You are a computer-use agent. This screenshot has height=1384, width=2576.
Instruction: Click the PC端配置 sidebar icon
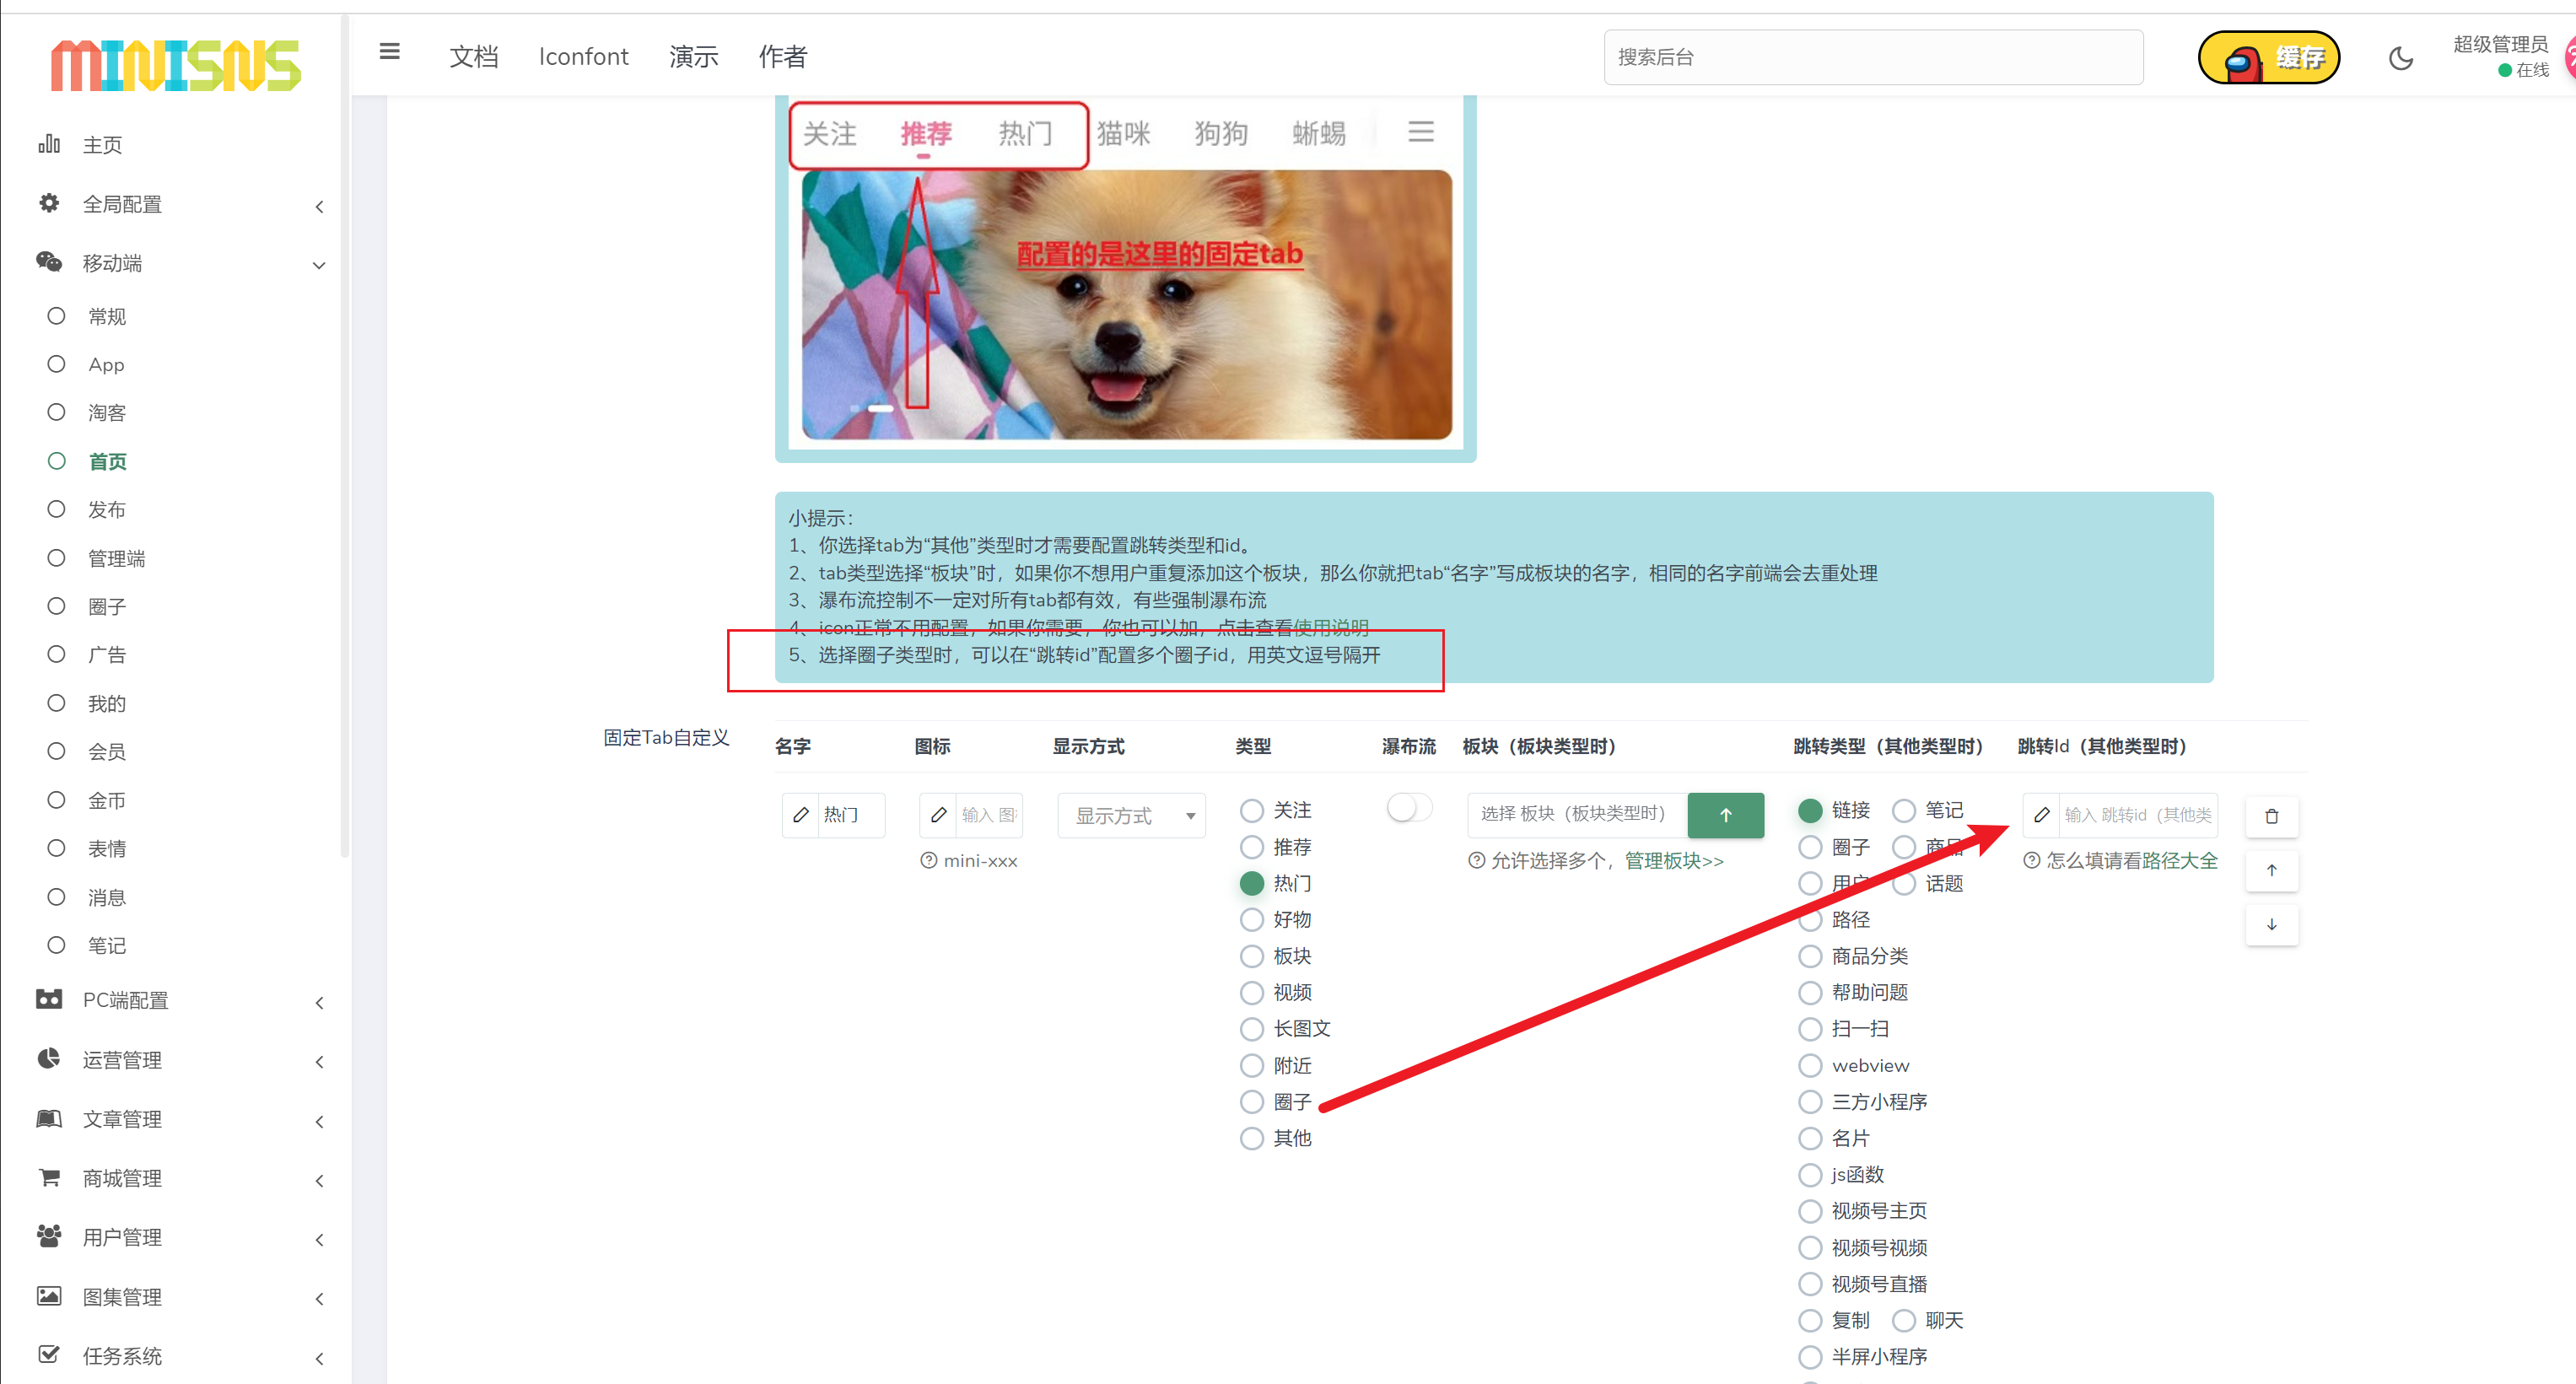point(49,999)
